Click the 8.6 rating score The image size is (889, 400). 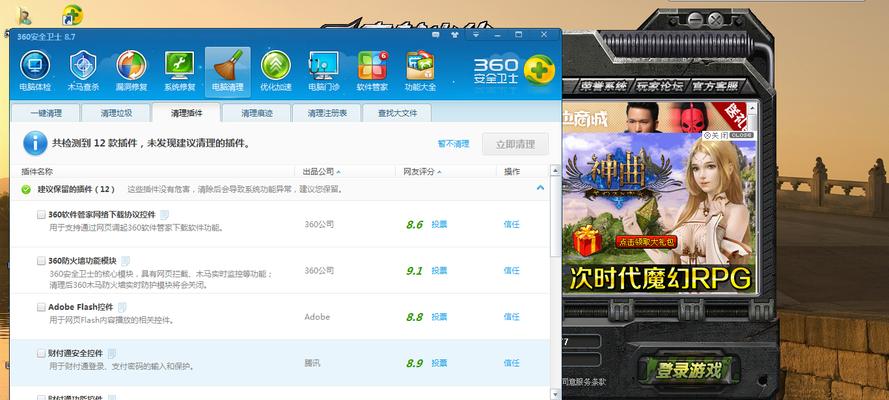414,225
